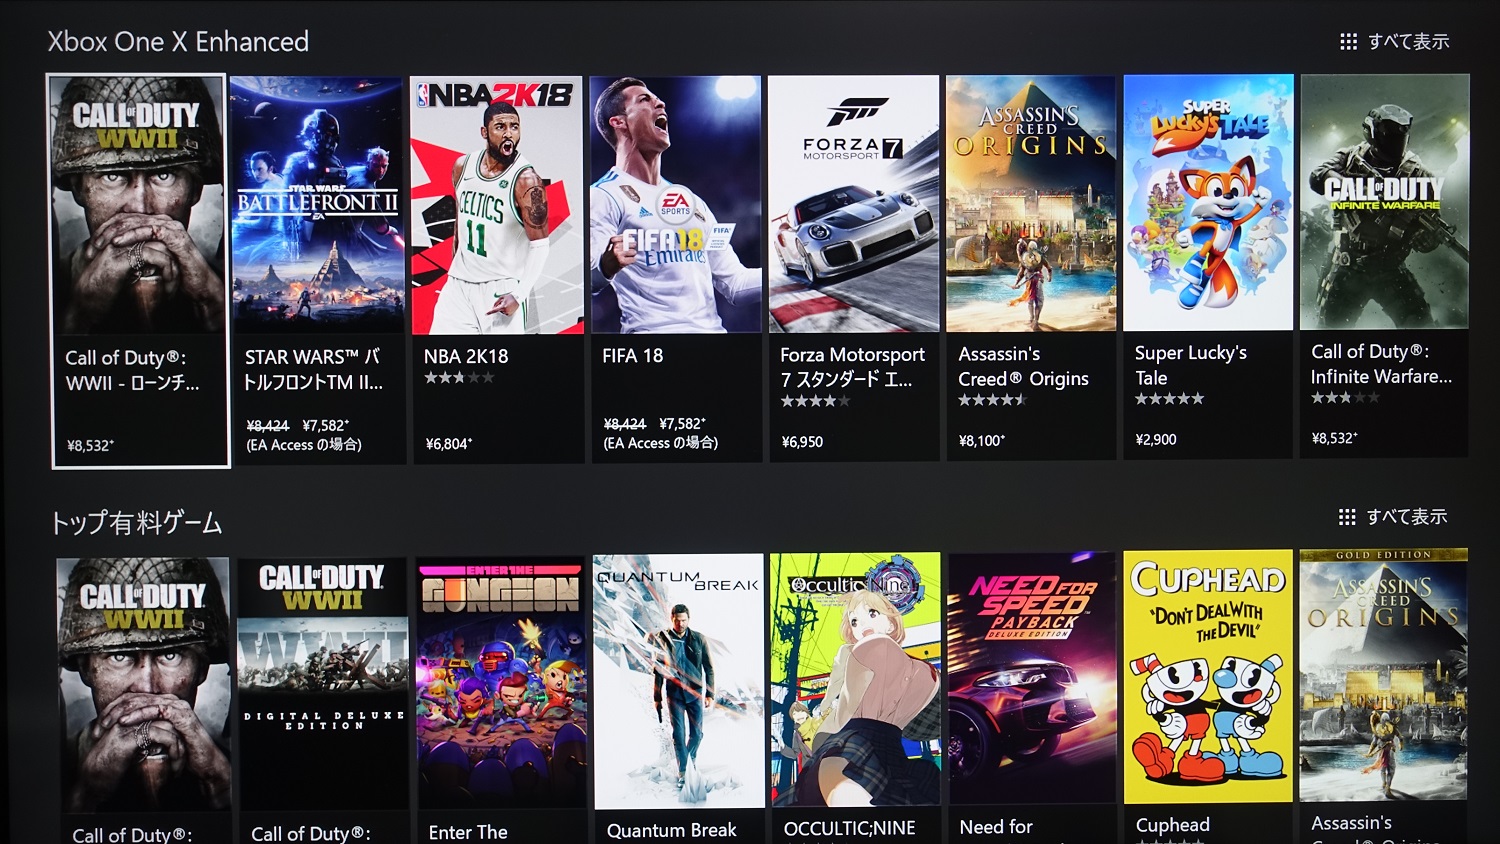Click the "NBA 2K18" title text
The image size is (1500, 844).
466,356
